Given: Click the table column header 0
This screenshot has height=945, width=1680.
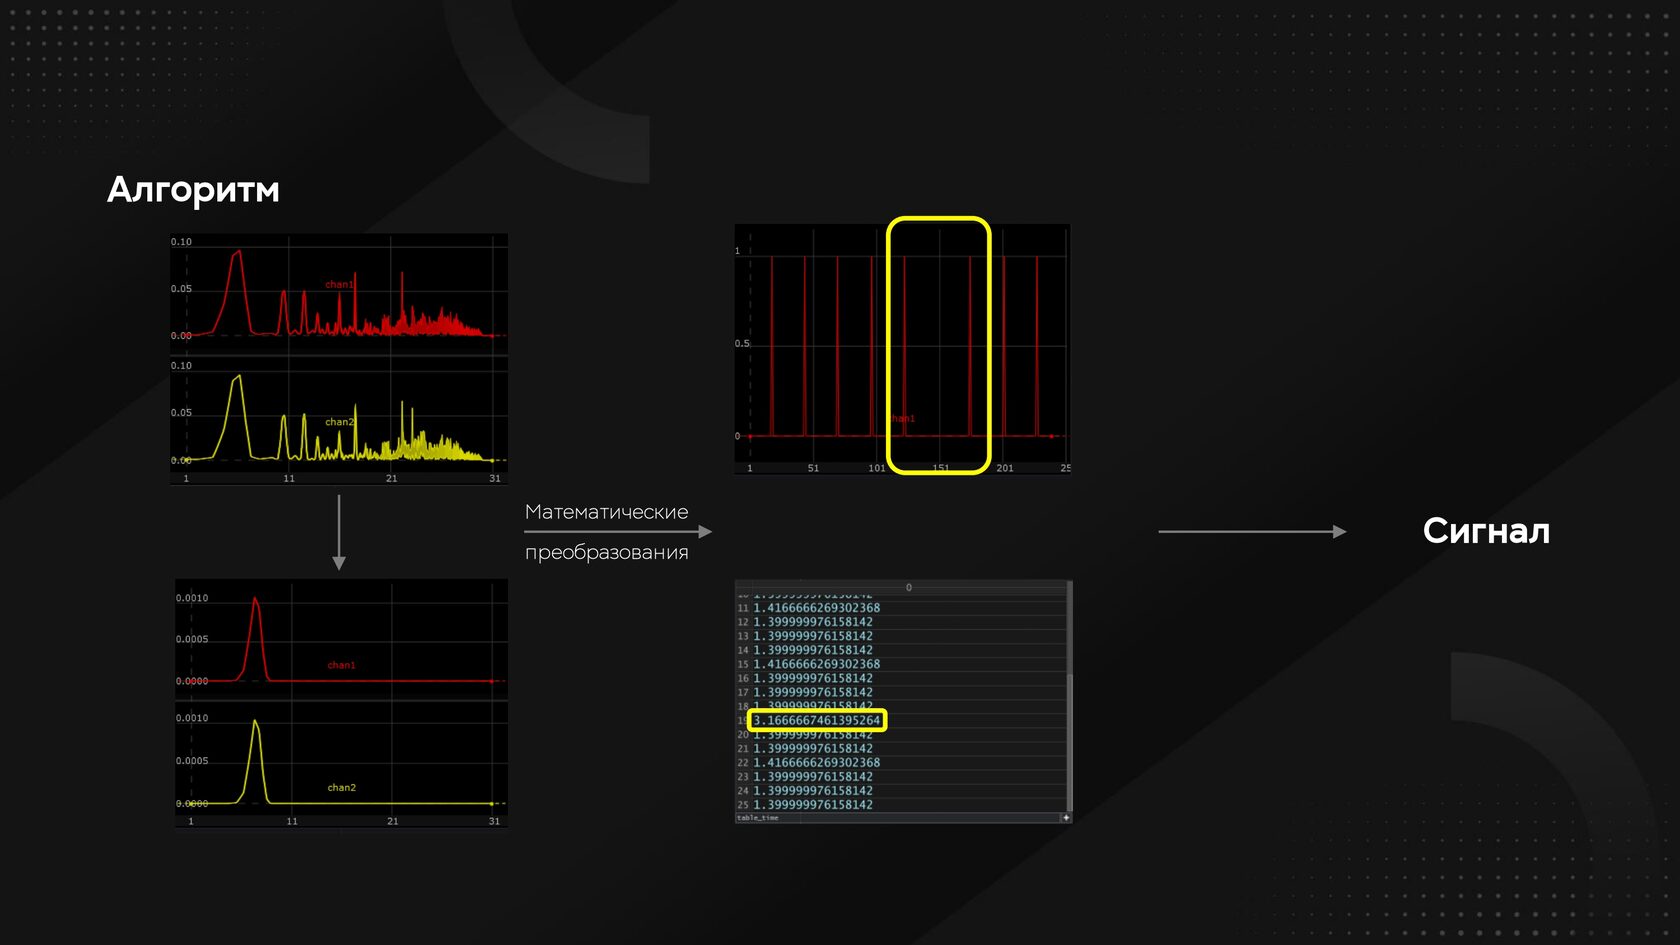Looking at the screenshot, I should [x=908, y=588].
